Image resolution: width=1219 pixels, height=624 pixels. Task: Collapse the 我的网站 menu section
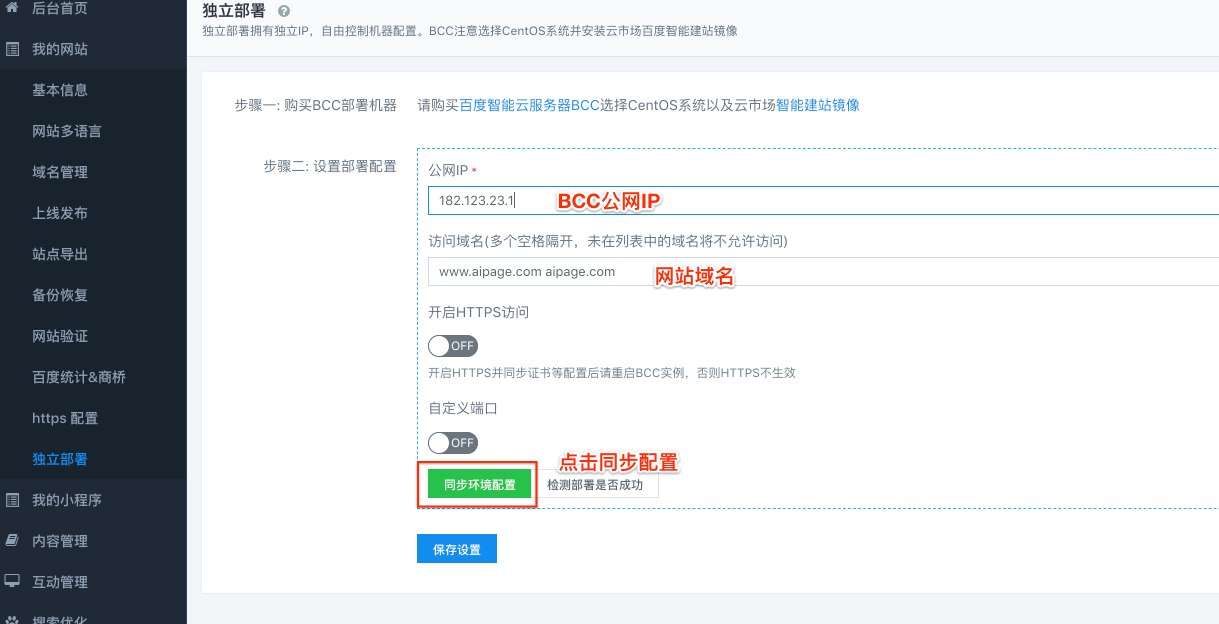pos(60,49)
